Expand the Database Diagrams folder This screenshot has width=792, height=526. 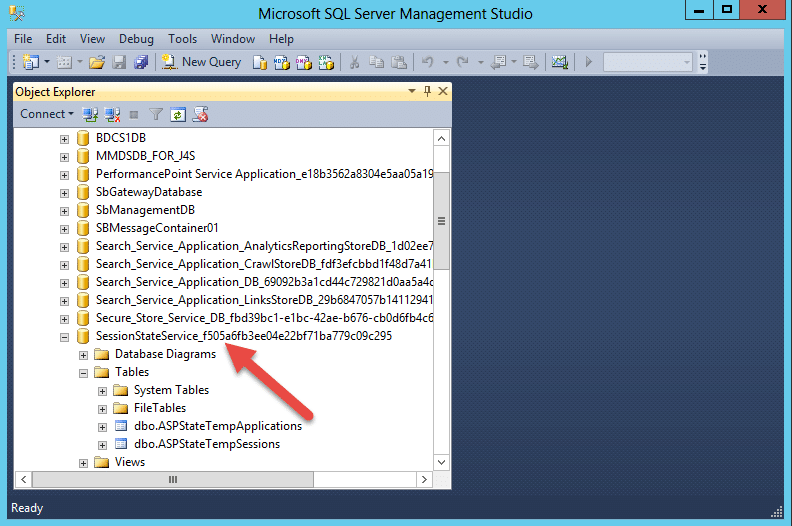pos(84,355)
